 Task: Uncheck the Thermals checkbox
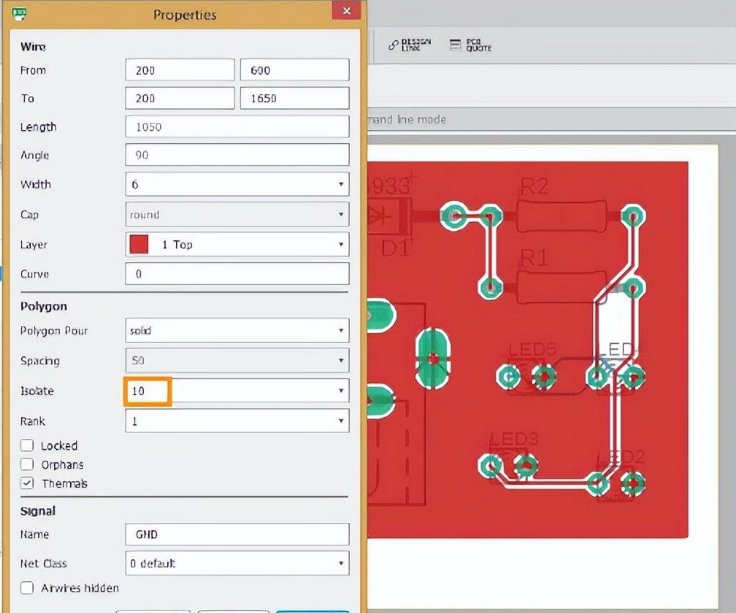[x=27, y=483]
